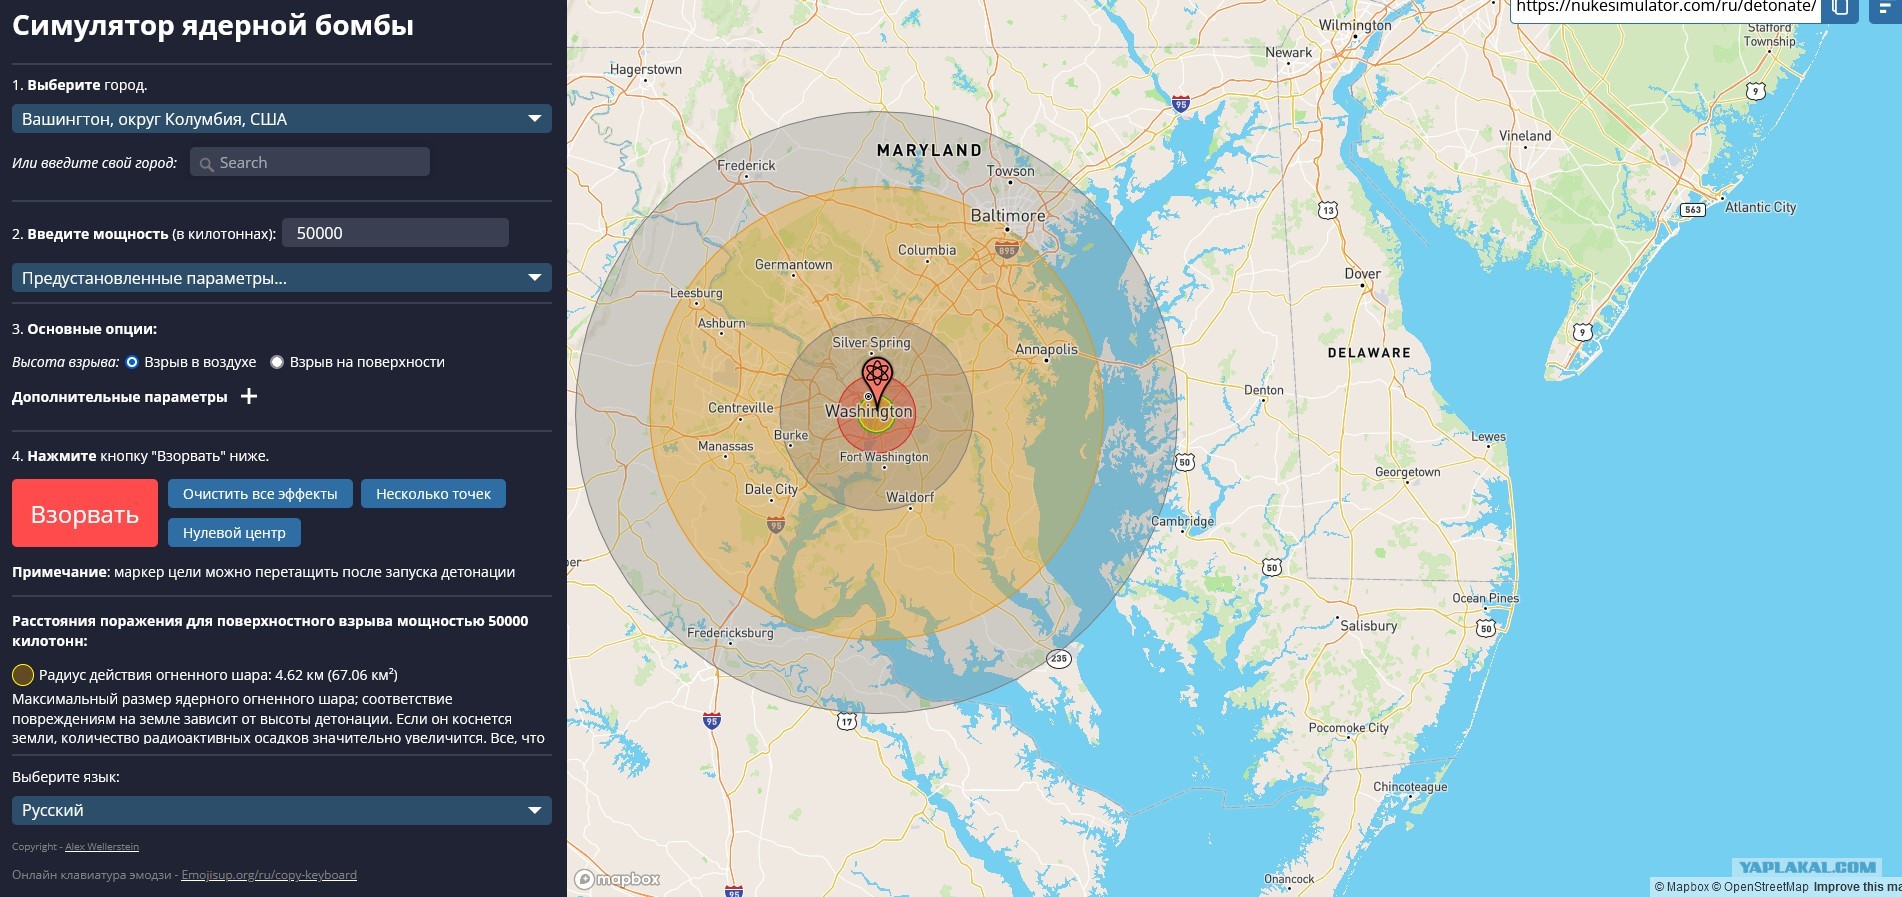Click the Centreville label on the map
The width and height of the screenshot is (1902, 897).
click(x=741, y=408)
